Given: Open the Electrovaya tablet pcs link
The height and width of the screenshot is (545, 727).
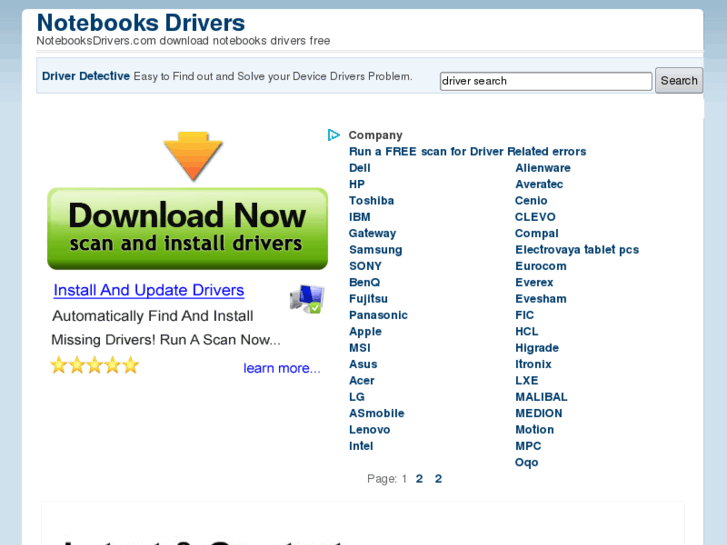Looking at the screenshot, I should 577,250.
